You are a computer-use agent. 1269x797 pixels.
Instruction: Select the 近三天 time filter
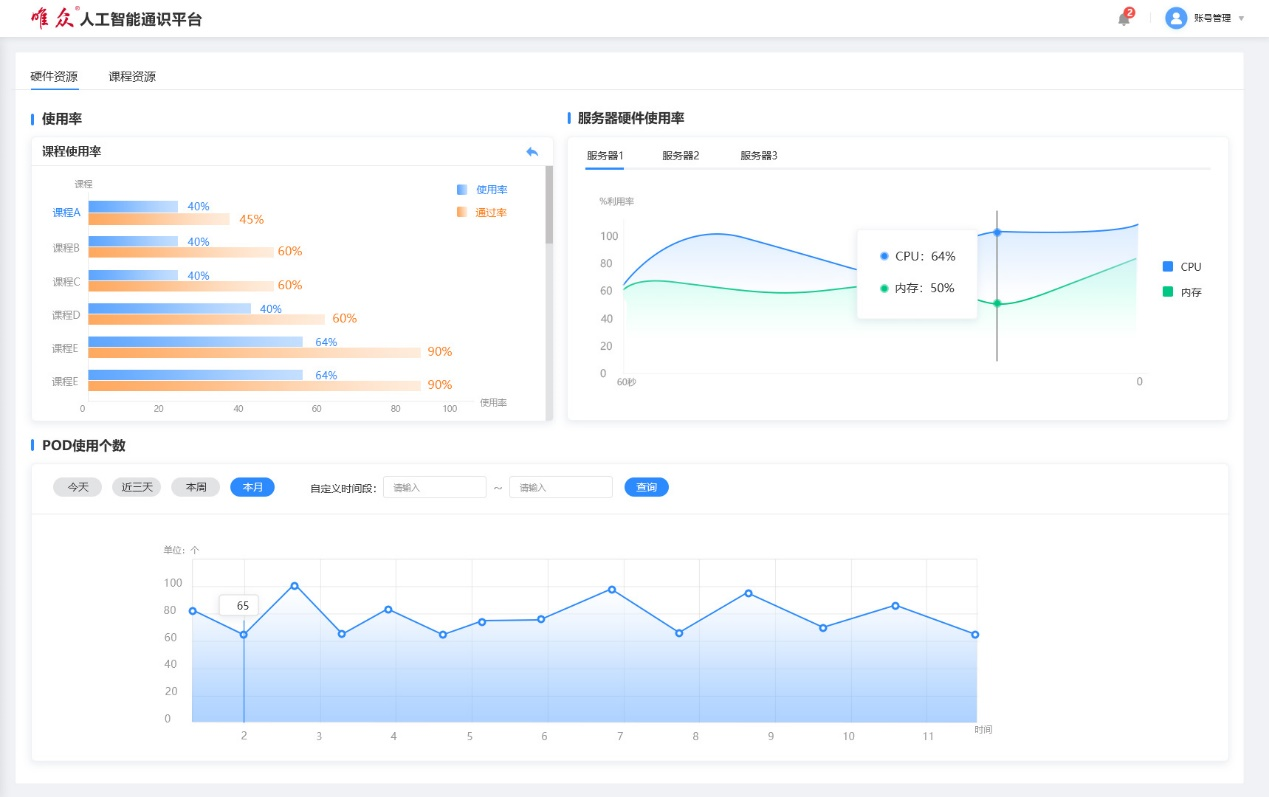pyautogui.click(x=137, y=487)
